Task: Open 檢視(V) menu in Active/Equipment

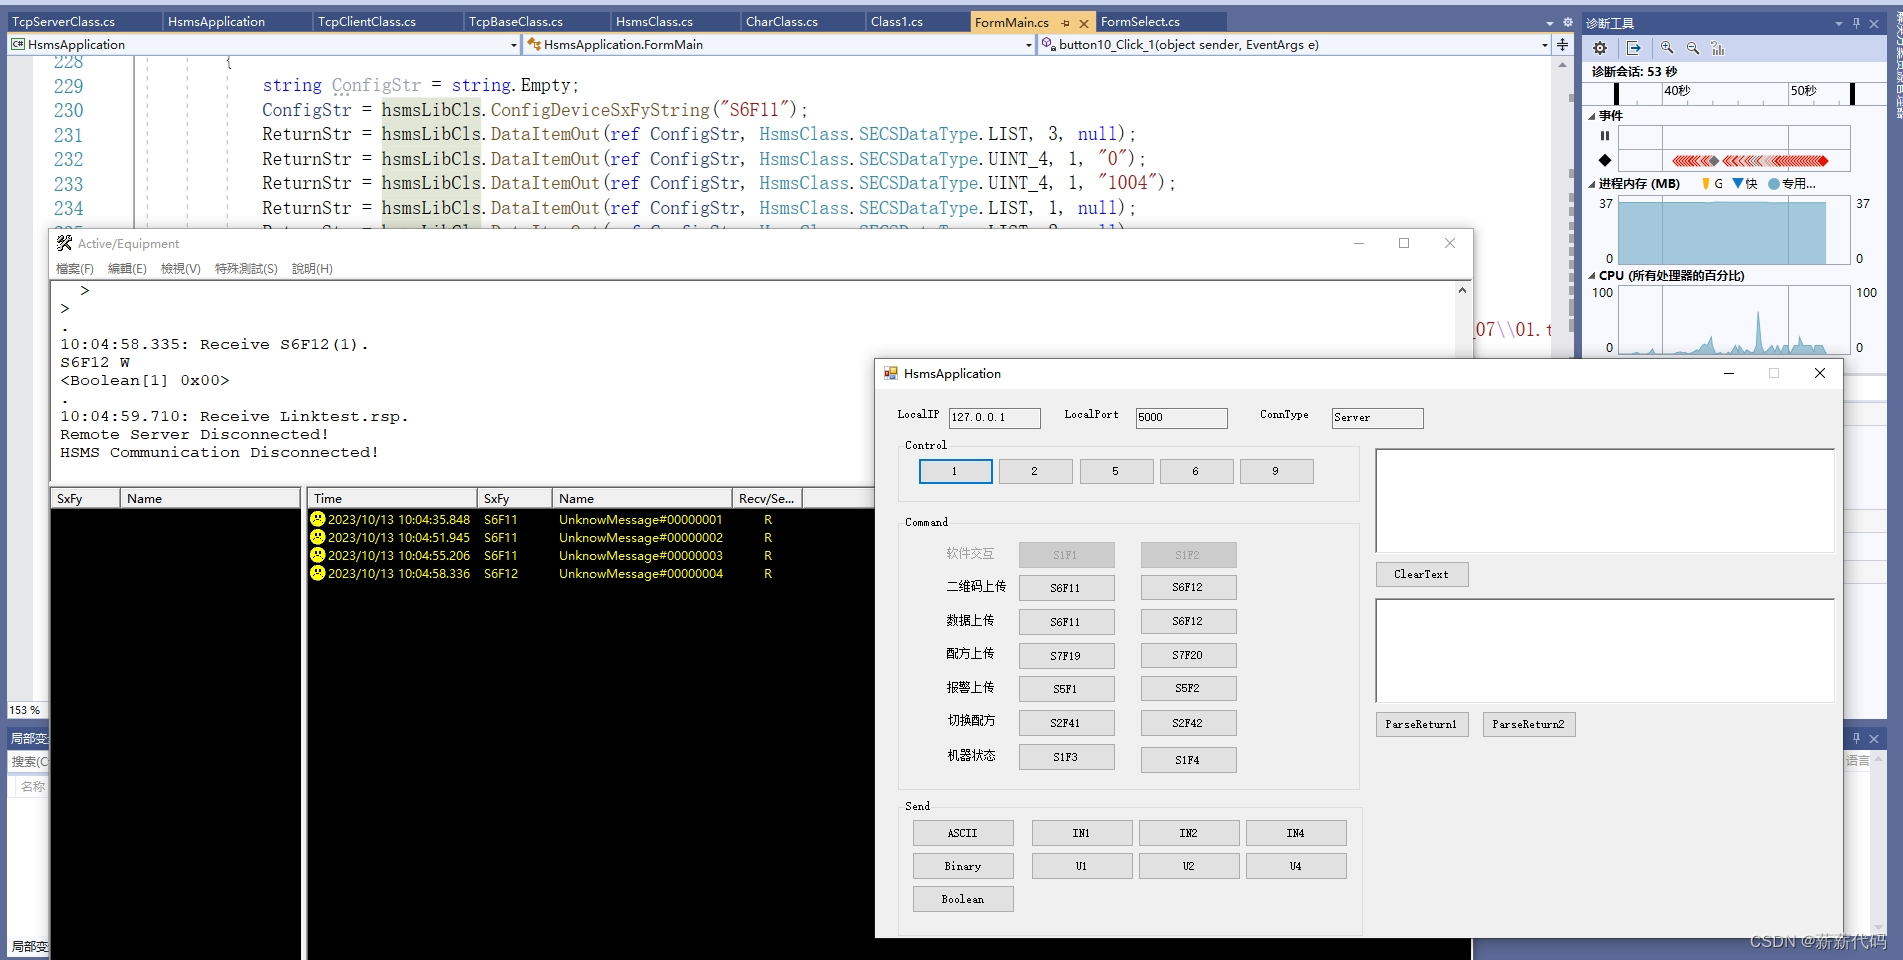Action: pos(181,268)
